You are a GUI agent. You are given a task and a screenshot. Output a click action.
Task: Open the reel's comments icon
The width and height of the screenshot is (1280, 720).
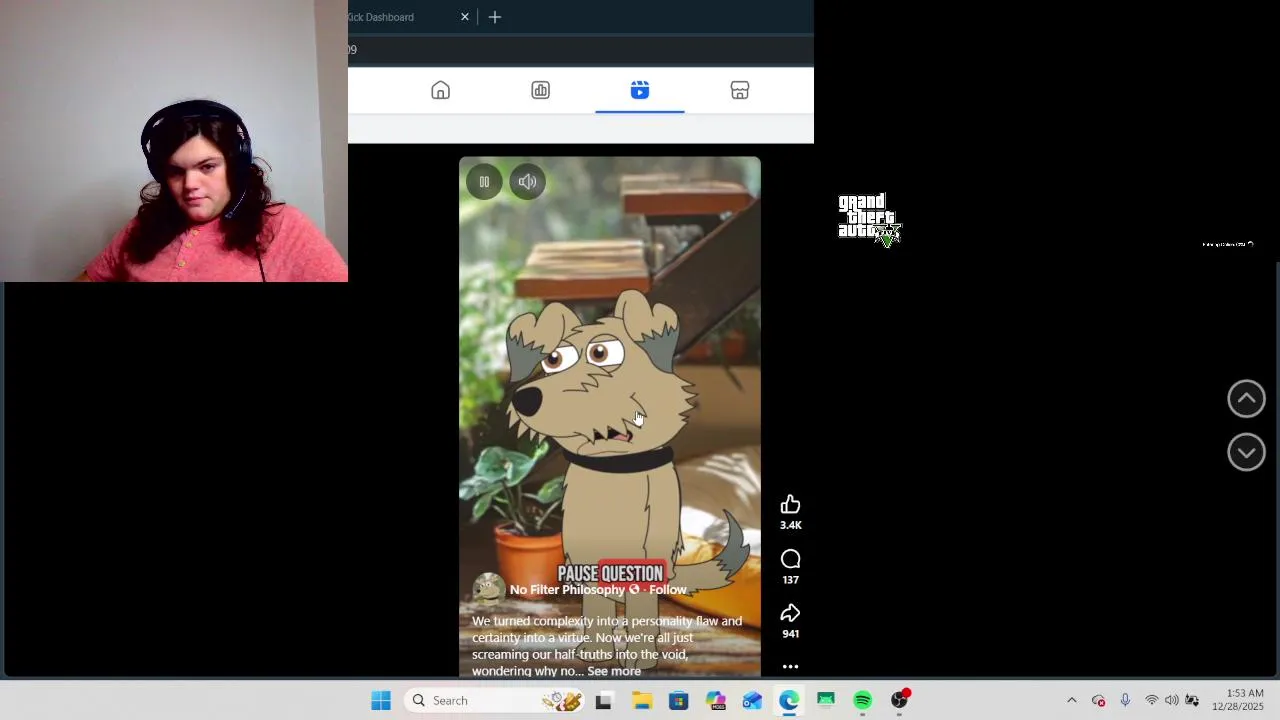pos(790,559)
